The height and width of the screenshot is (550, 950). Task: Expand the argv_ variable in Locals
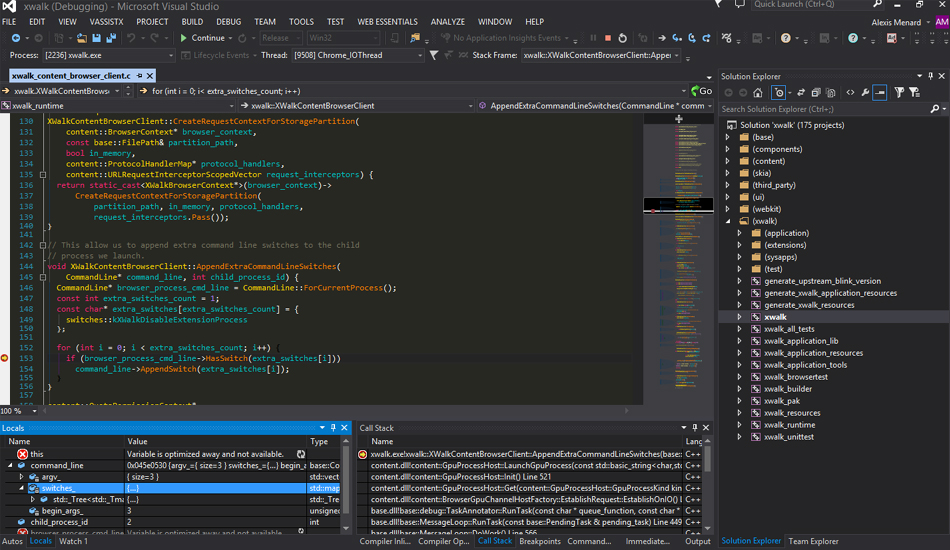22,477
